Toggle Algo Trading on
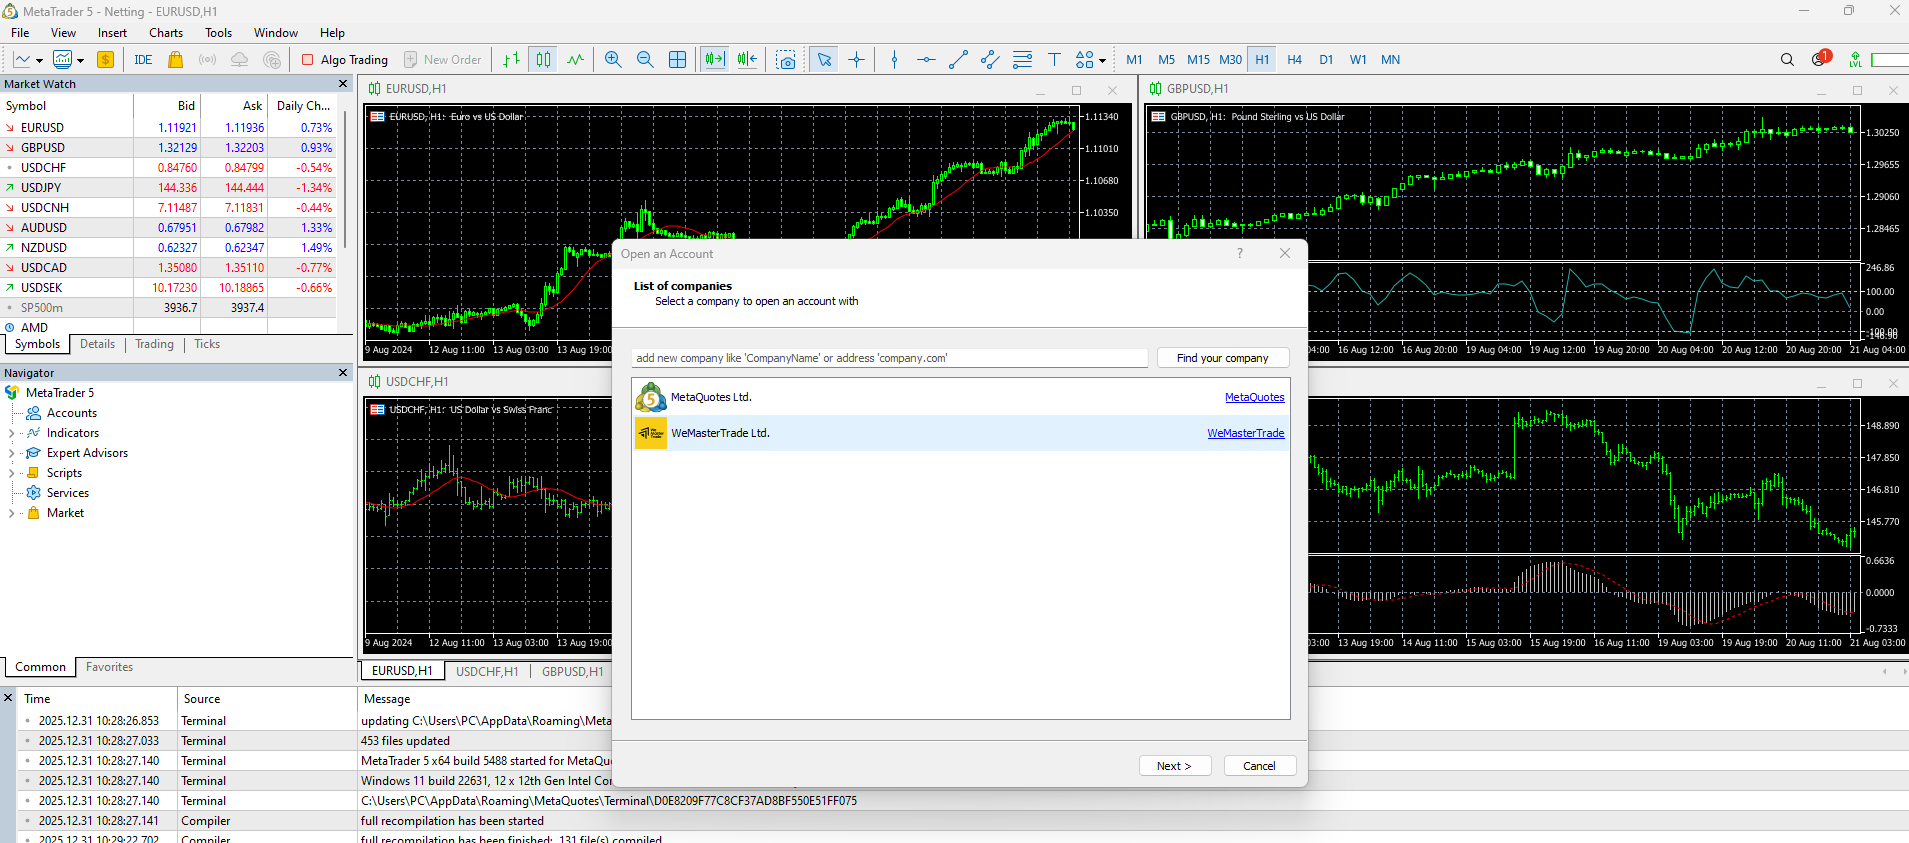This screenshot has width=1909, height=843. coord(345,60)
